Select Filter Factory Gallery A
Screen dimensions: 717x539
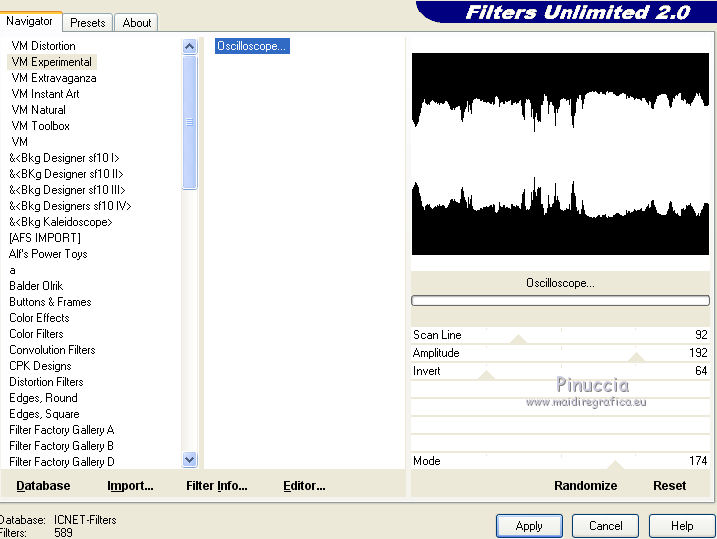pyautogui.click(x=61, y=430)
